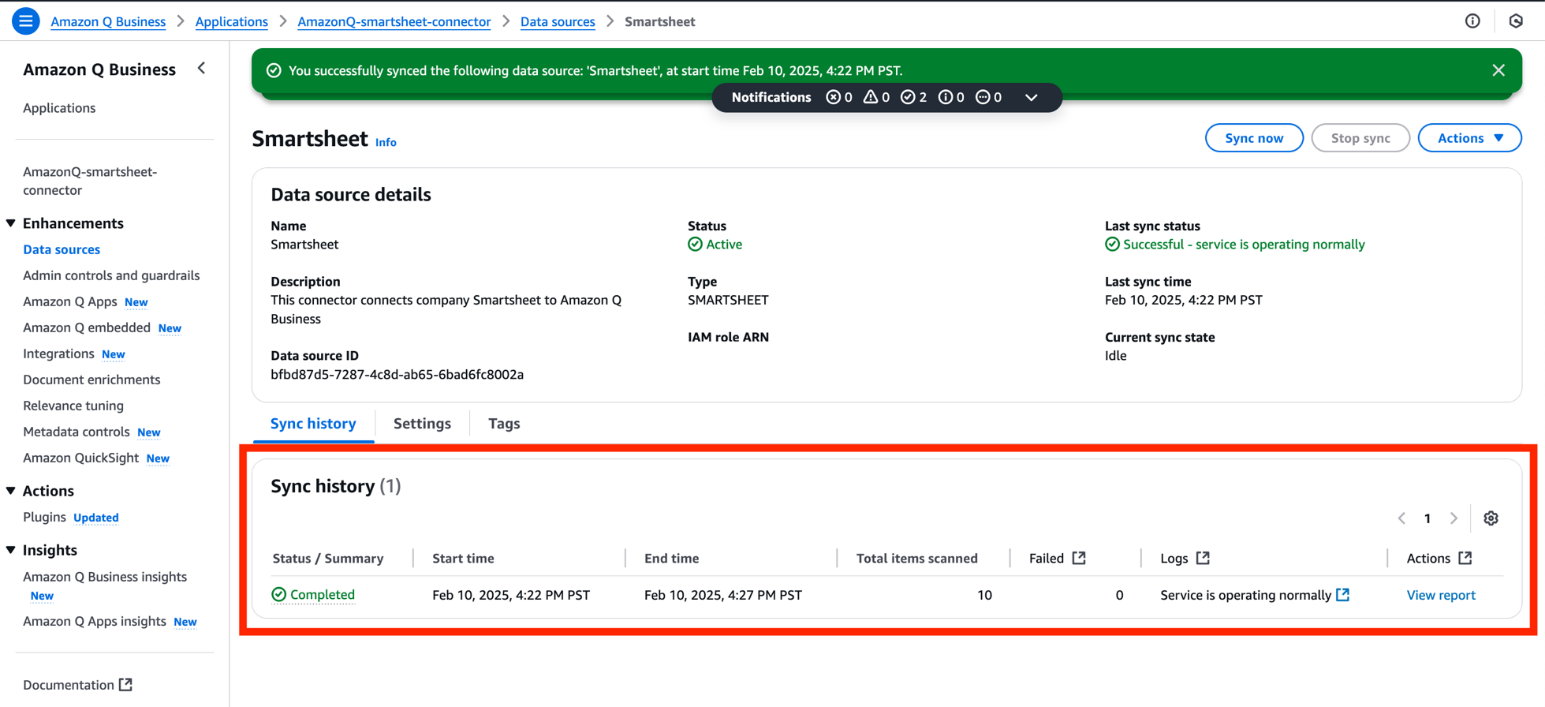Open external link icon beside Failed column
This screenshot has width=1545, height=707.
click(x=1079, y=558)
